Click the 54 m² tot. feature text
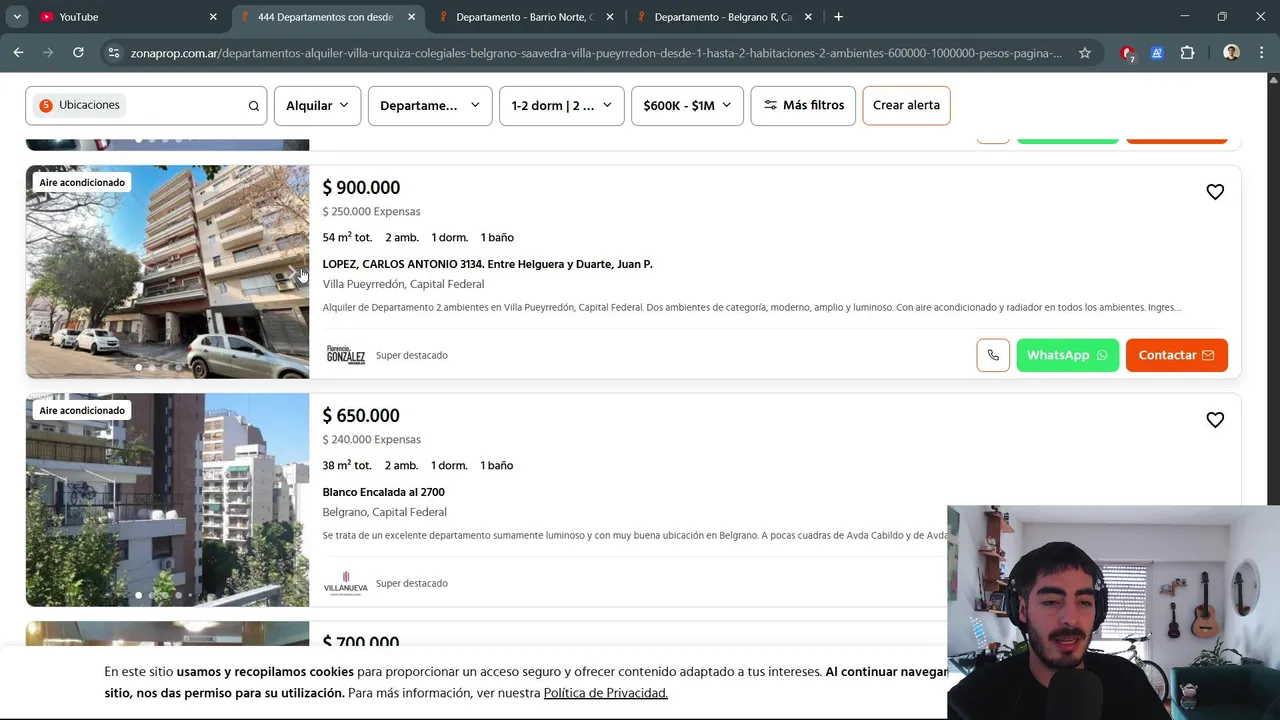 click(x=347, y=237)
